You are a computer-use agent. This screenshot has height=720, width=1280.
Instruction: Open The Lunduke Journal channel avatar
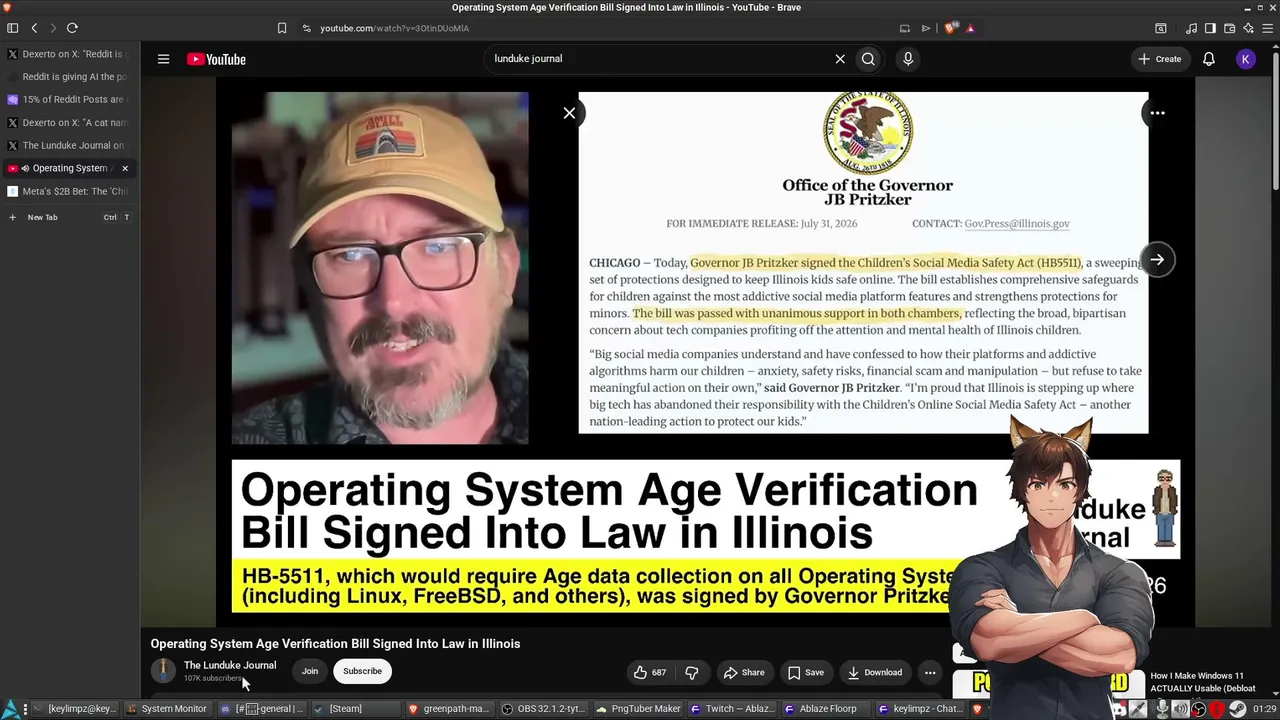point(163,671)
